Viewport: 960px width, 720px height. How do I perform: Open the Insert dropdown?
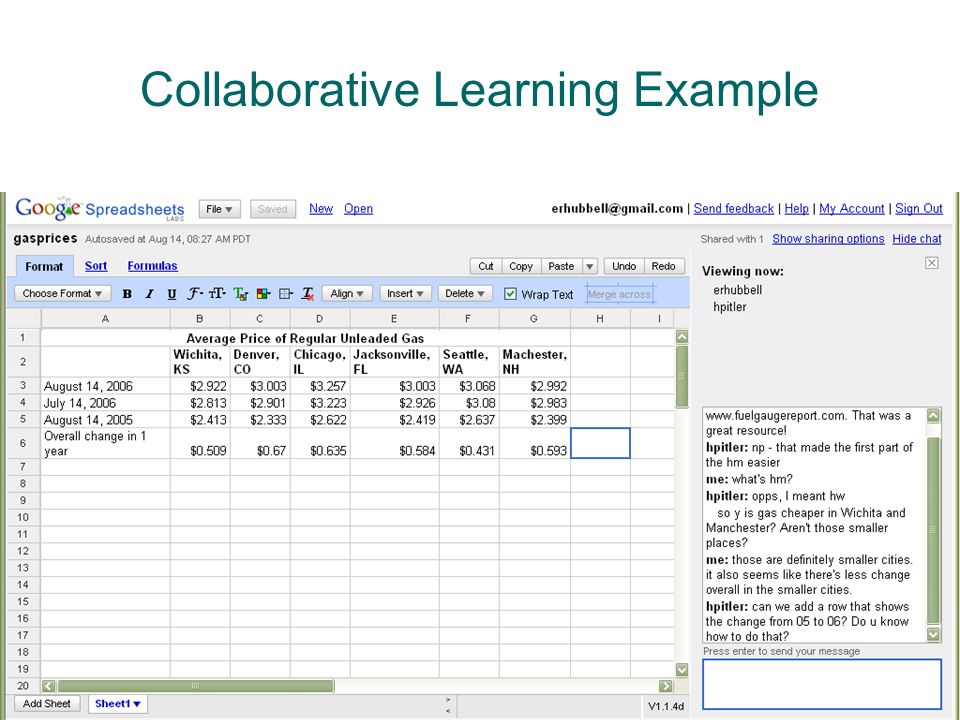coord(405,294)
